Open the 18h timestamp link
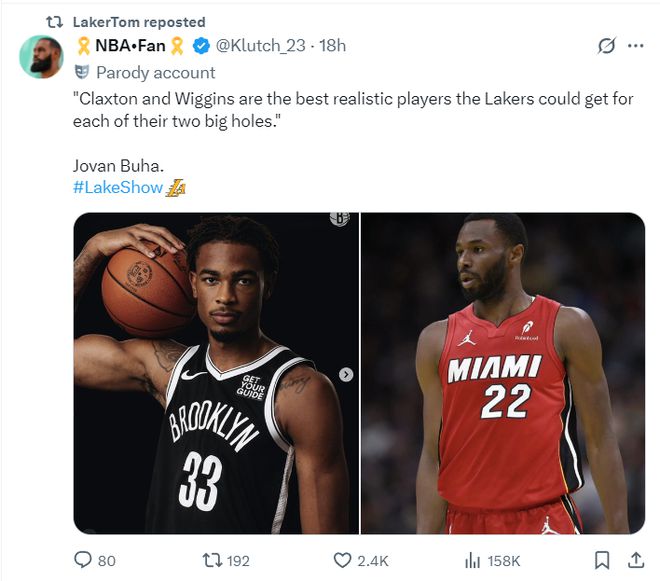The image size is (660, 581). 331,46
